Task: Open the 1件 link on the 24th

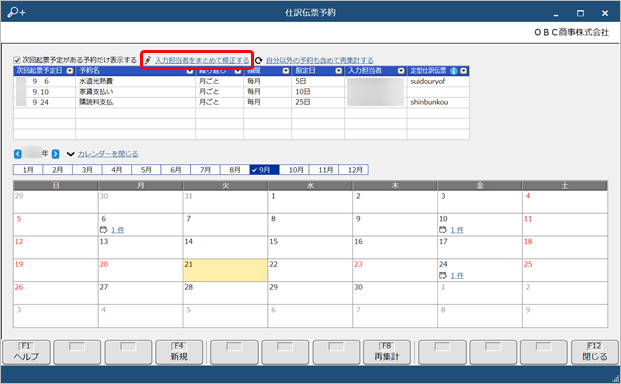Action: click(x=457, y=276)
